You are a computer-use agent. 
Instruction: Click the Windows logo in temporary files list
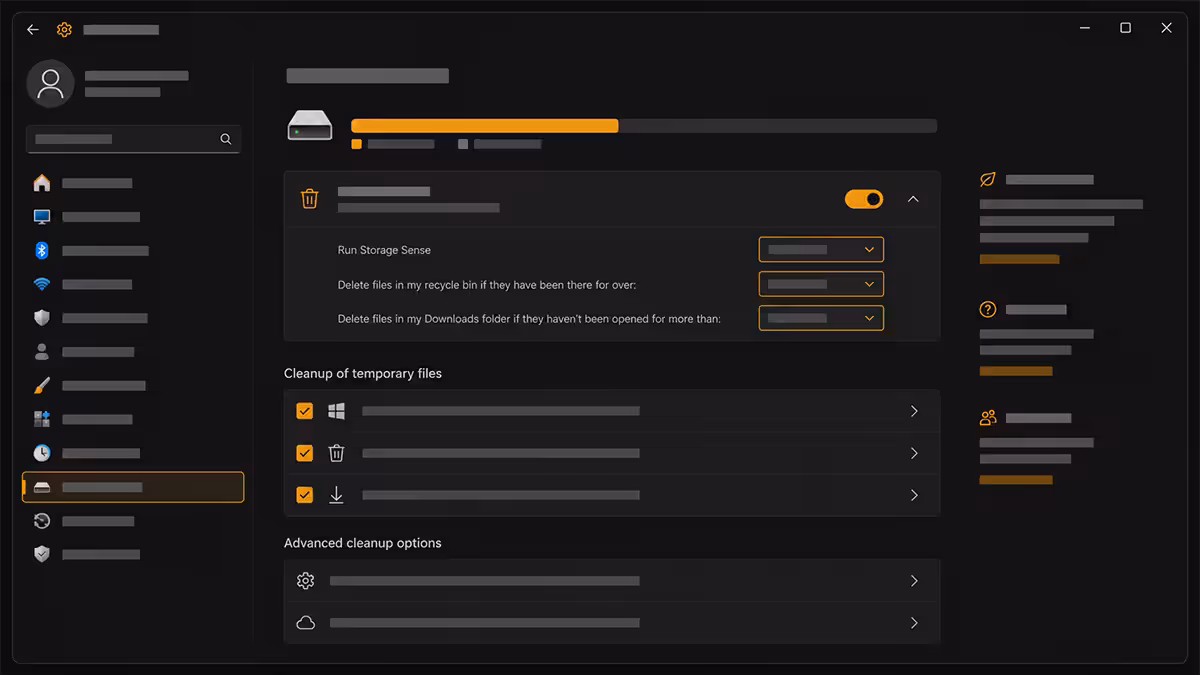coord(337,411)
